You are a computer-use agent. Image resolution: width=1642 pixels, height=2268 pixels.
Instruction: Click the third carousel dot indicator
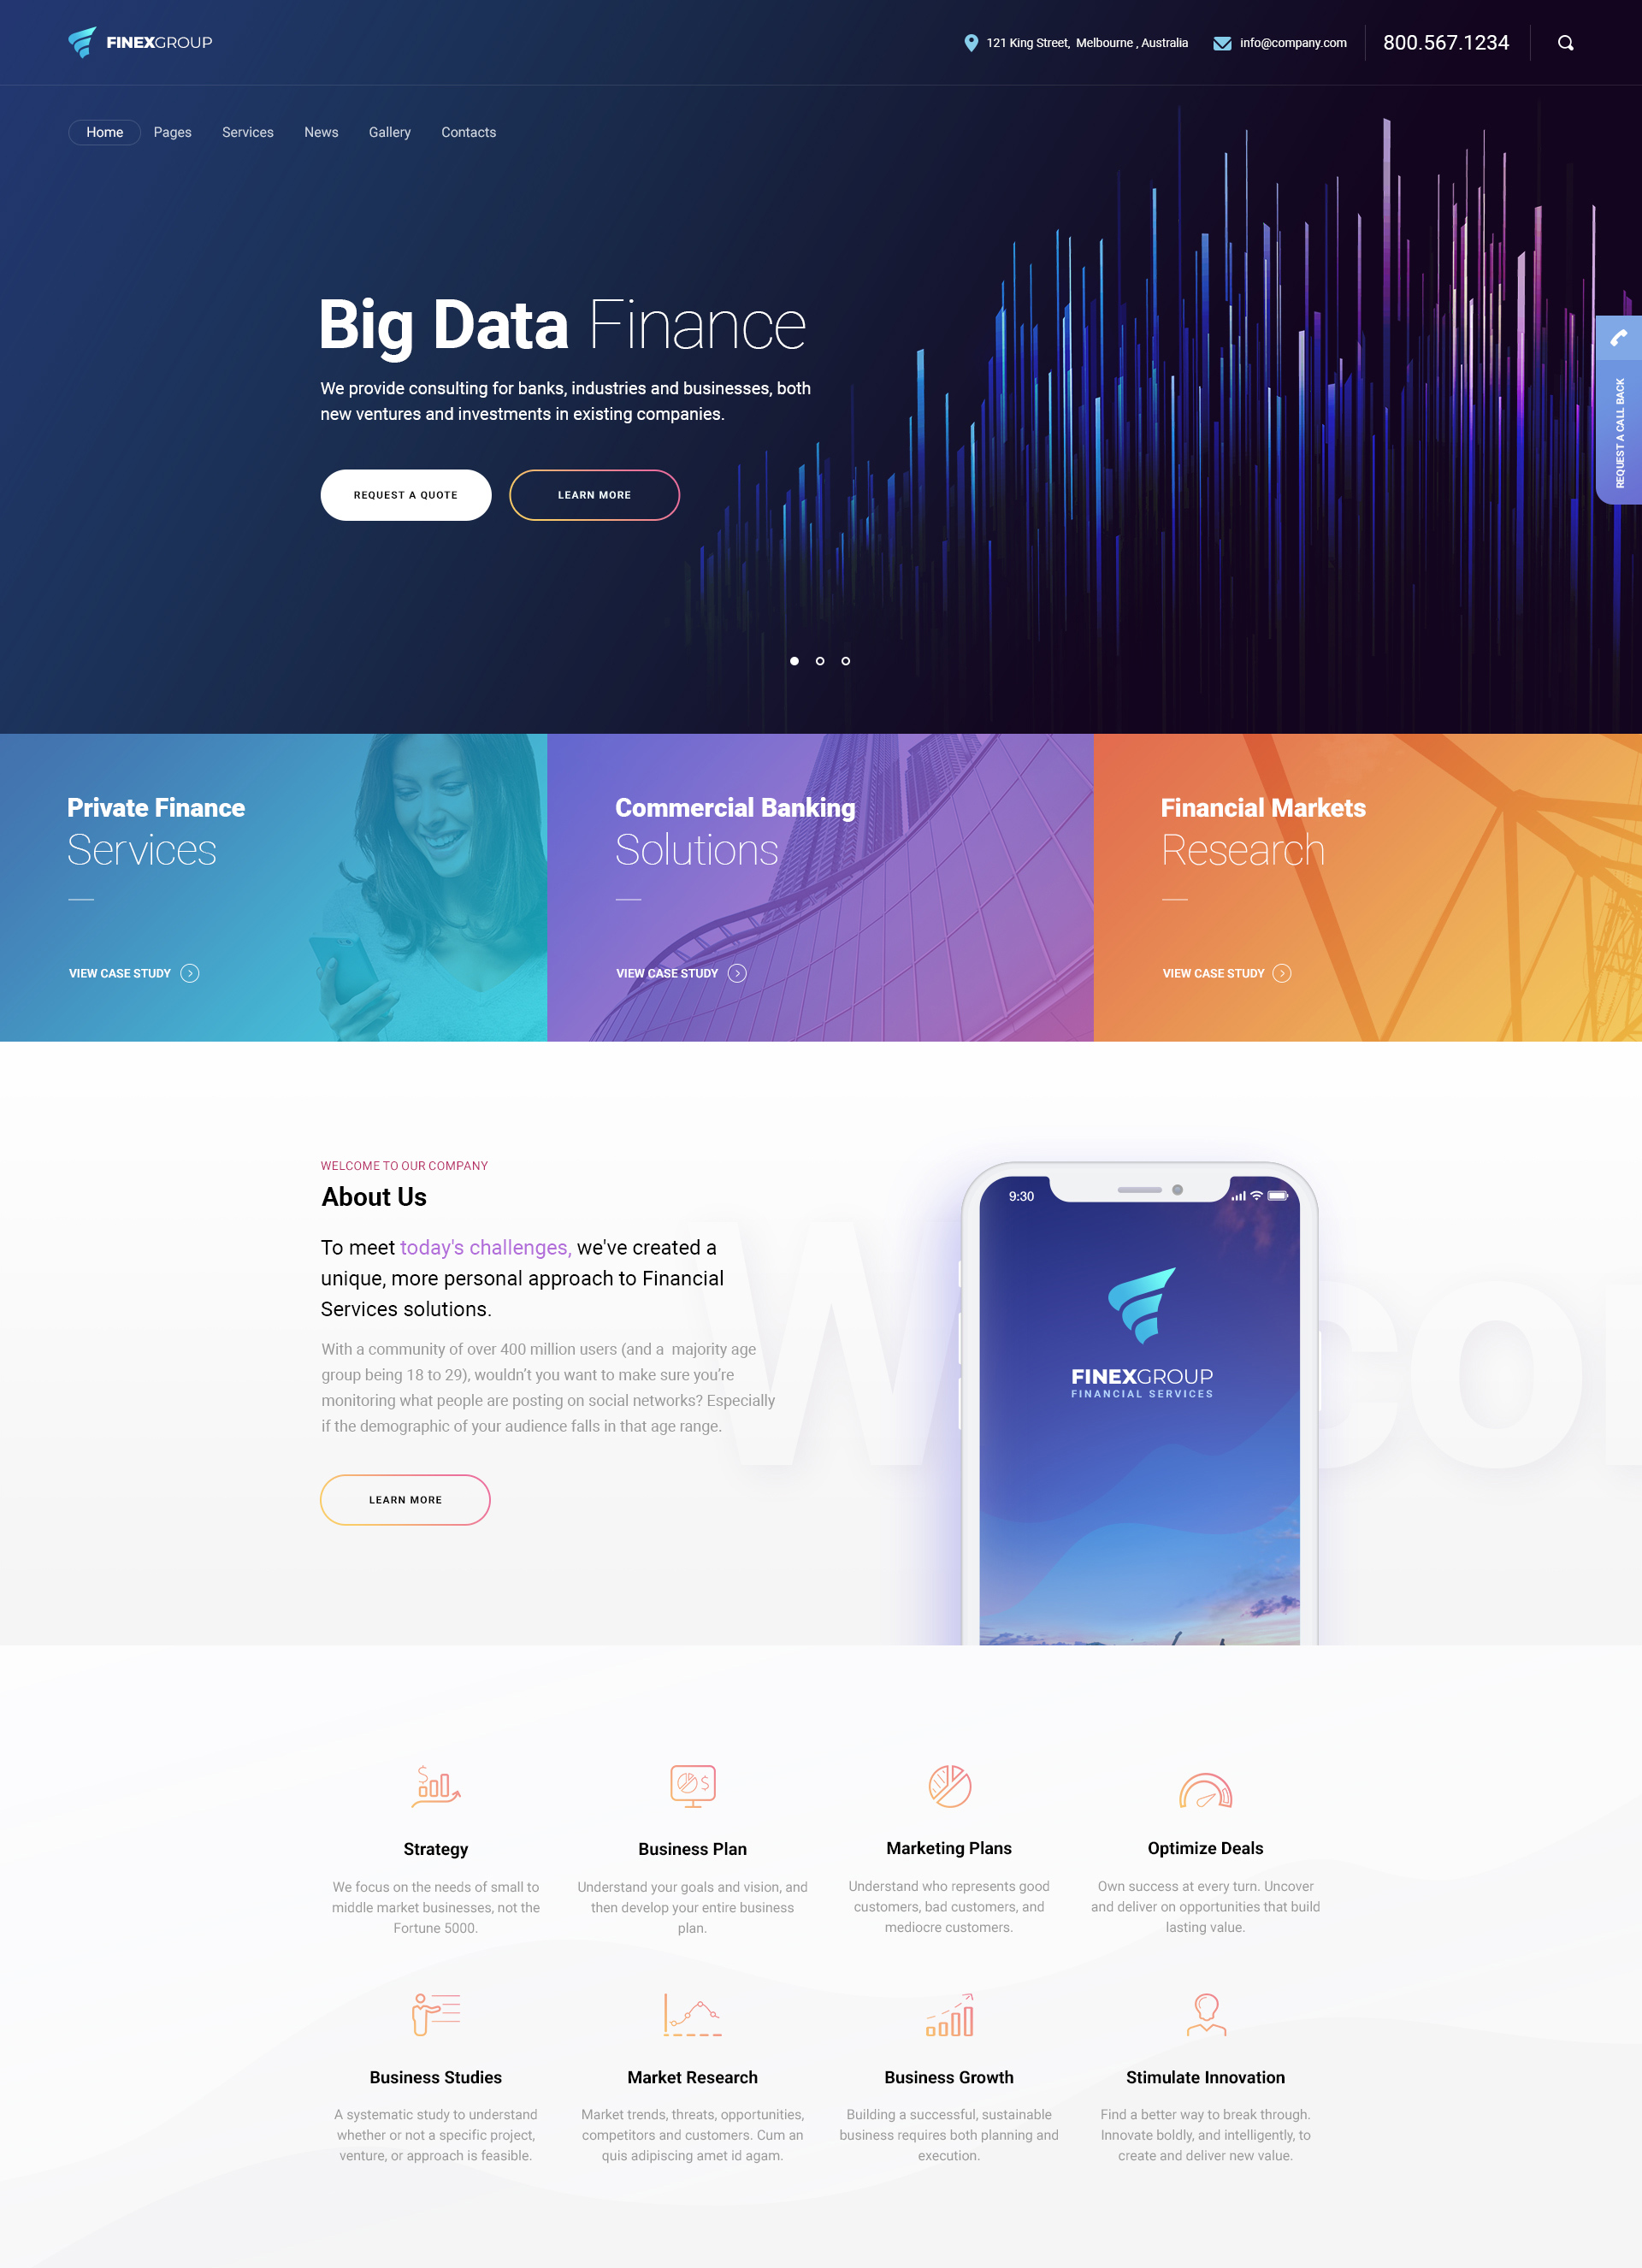coord(846,660)
